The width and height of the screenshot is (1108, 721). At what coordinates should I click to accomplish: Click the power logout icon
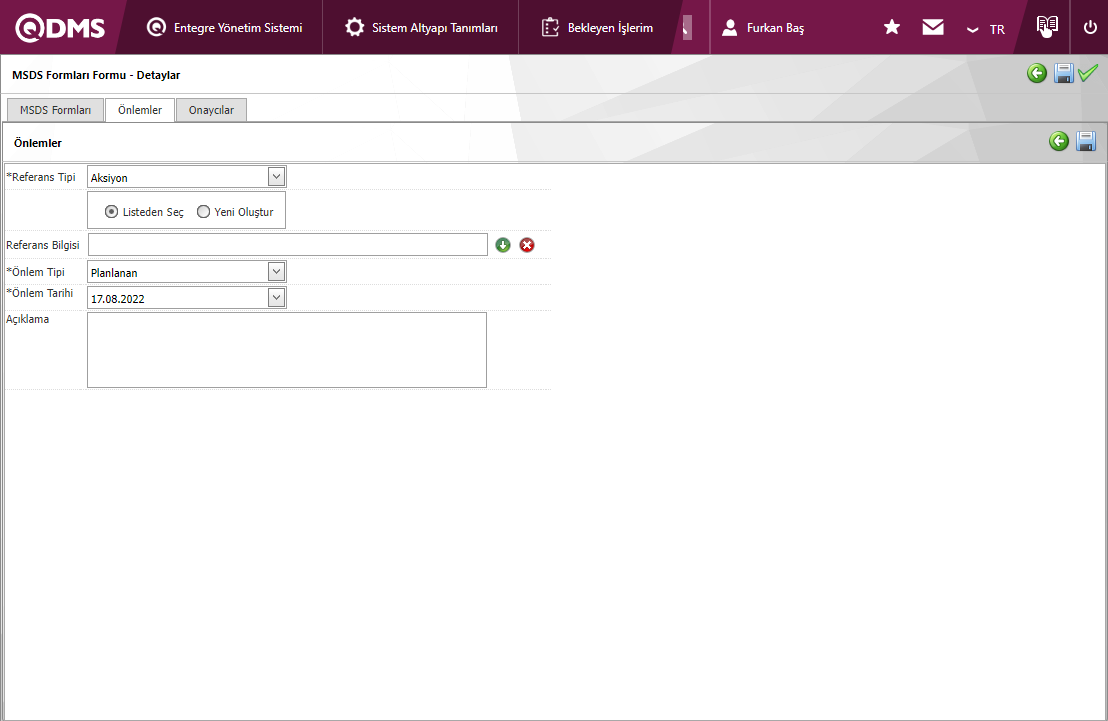pyautogui.click(x=1090, y=28)
